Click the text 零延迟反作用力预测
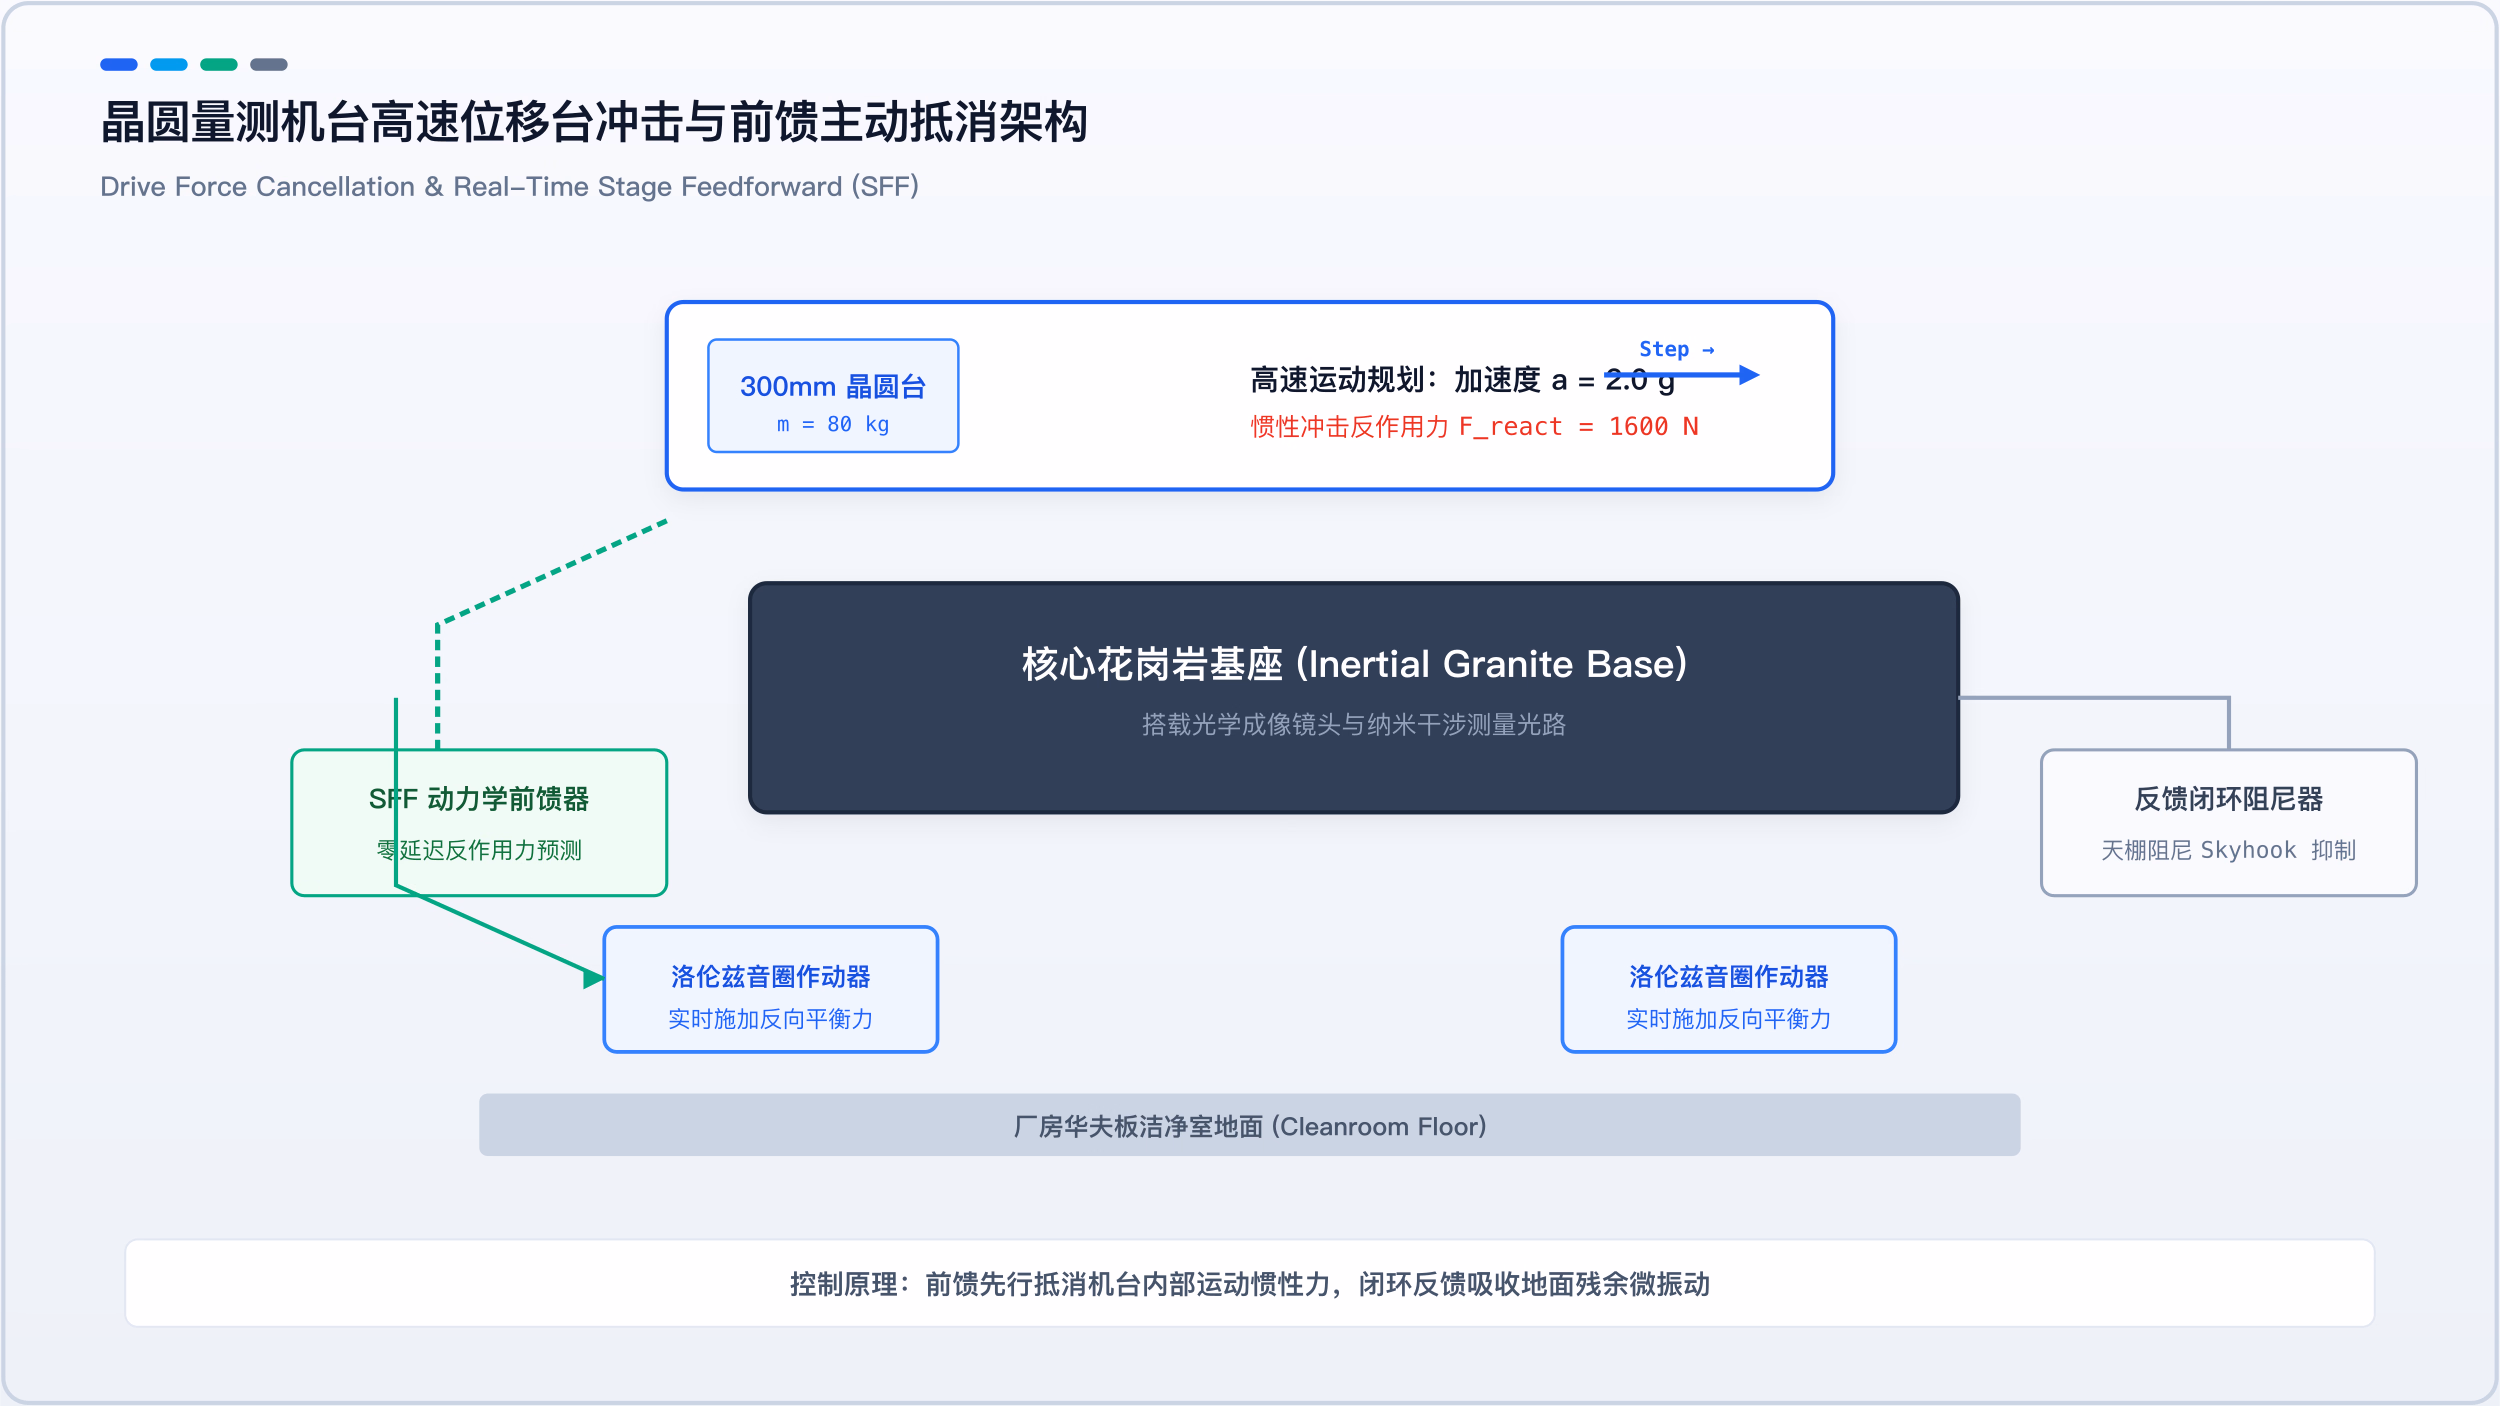 (479, 850)
